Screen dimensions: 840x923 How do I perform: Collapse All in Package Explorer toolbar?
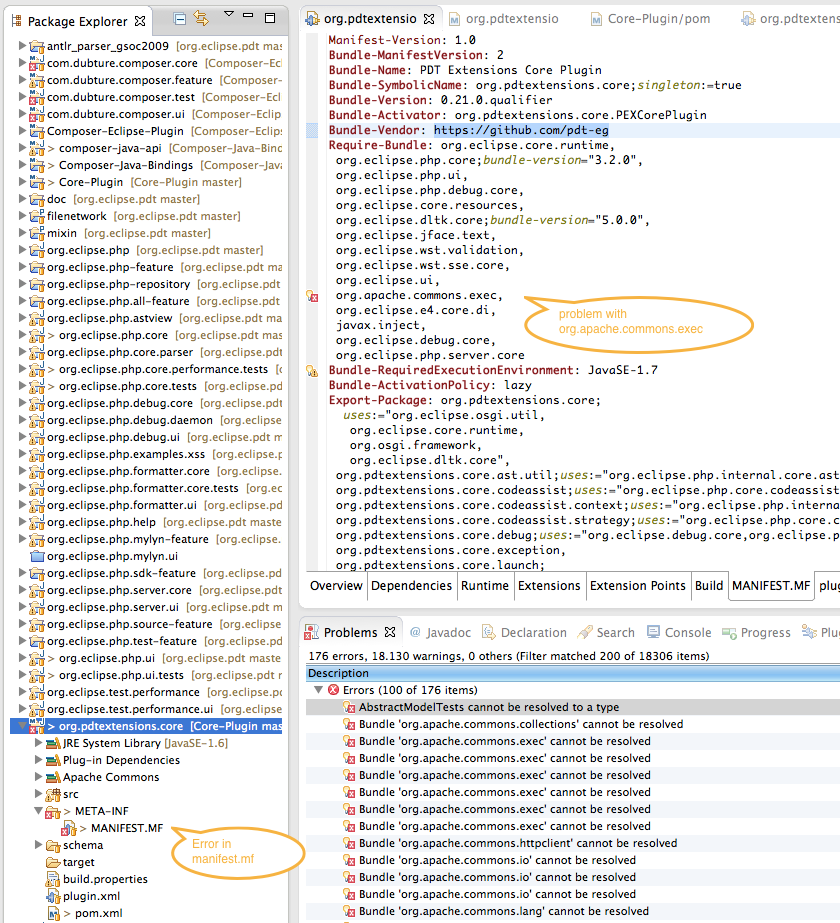(x=180, y=19)
